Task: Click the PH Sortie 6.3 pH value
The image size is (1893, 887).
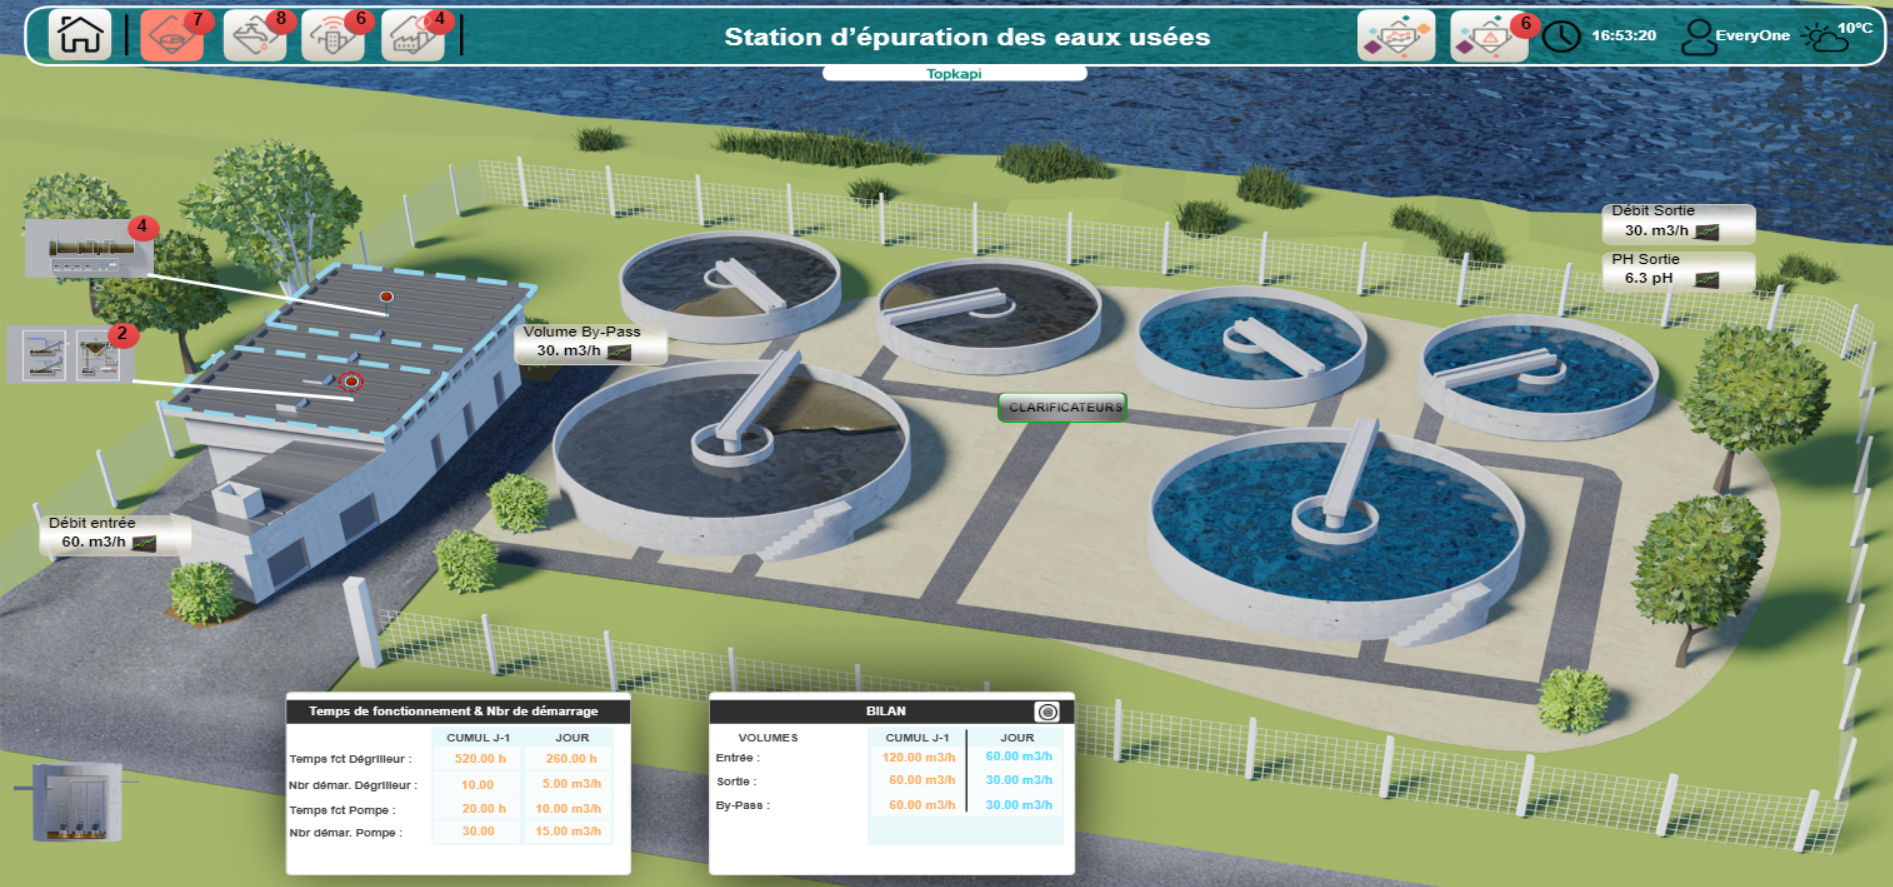Action: 1648,278
